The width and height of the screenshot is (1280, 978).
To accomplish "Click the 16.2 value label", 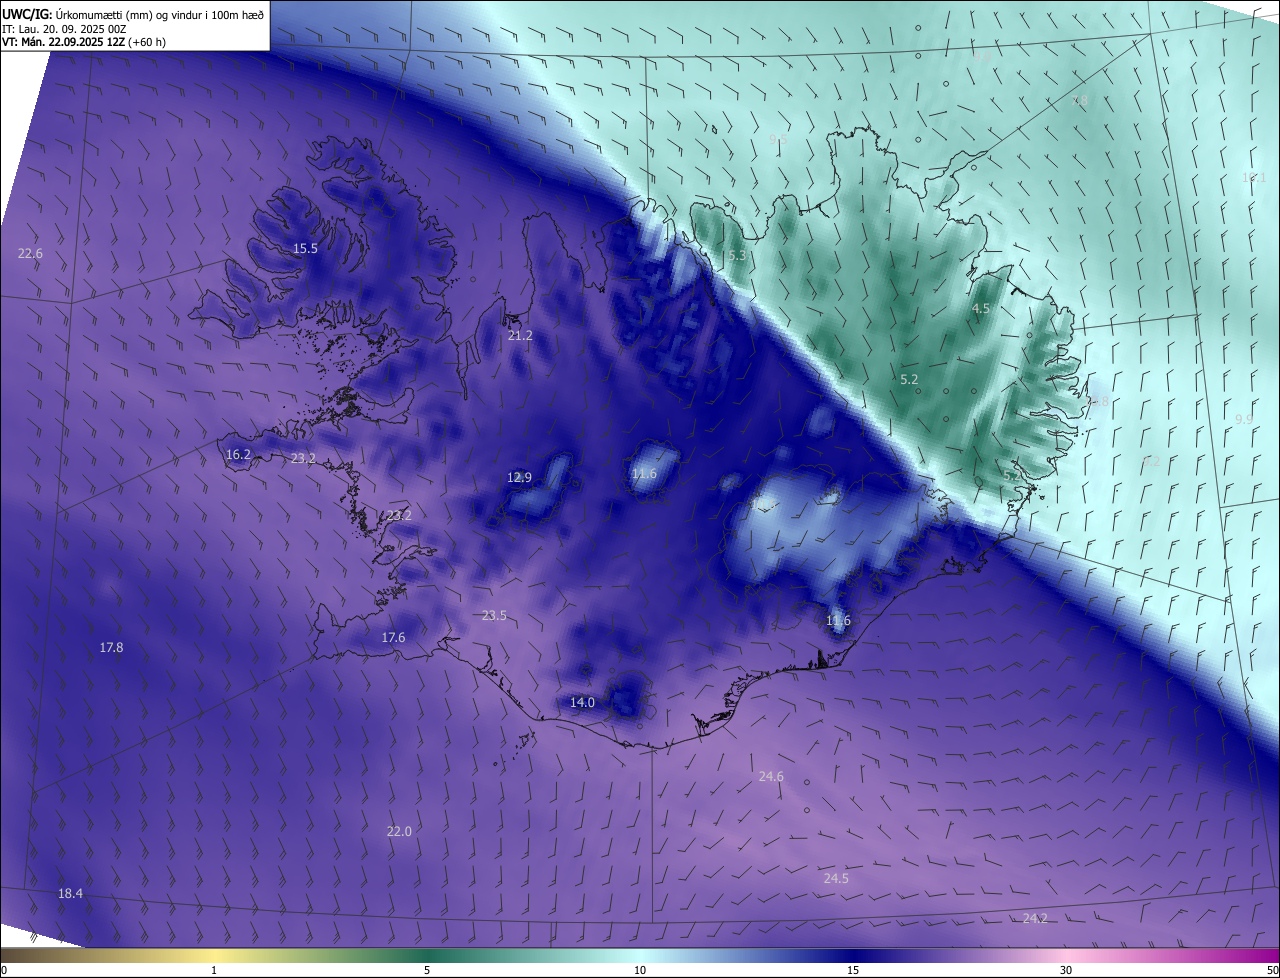I will (x=238, y=454).
